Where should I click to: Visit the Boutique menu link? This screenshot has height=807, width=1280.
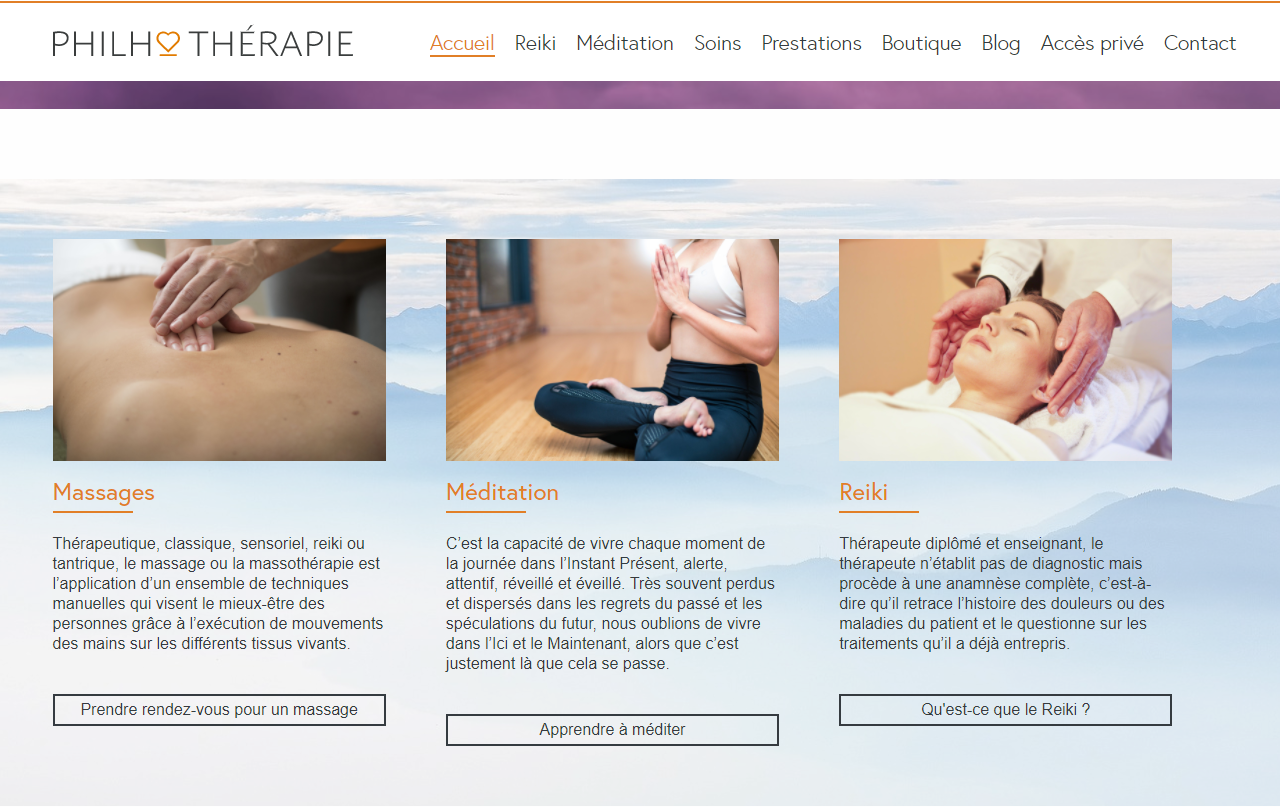pyautogui.click(x=921, y=43)
